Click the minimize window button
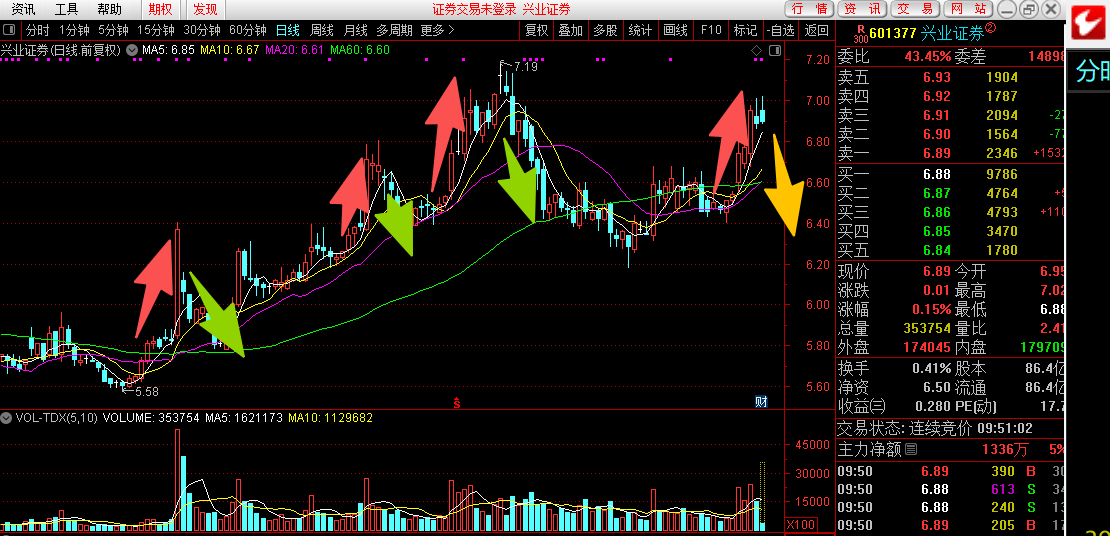Viewport: 1110px width, 536px height. click(x=1008, y=9)
